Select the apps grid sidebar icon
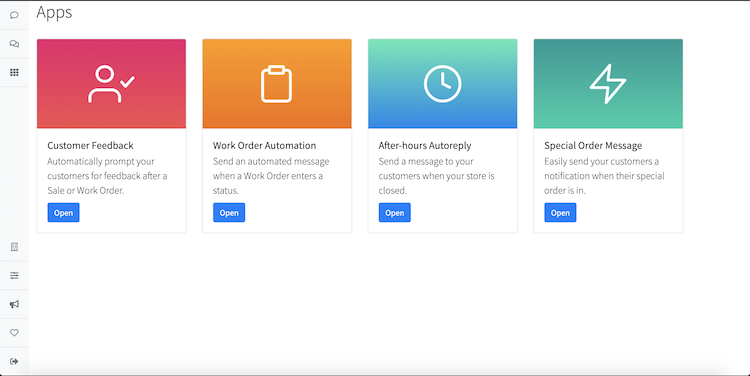Image resolution: width=750 pixels, height=376 pixels. pyautogui.click(x=14, y=72)
